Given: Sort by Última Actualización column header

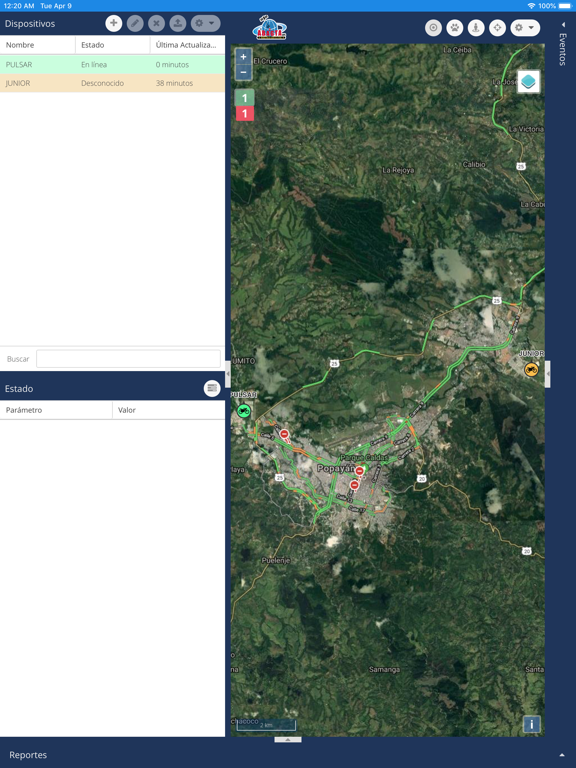Looking at the screenshot, I should (x=188, y=45).
